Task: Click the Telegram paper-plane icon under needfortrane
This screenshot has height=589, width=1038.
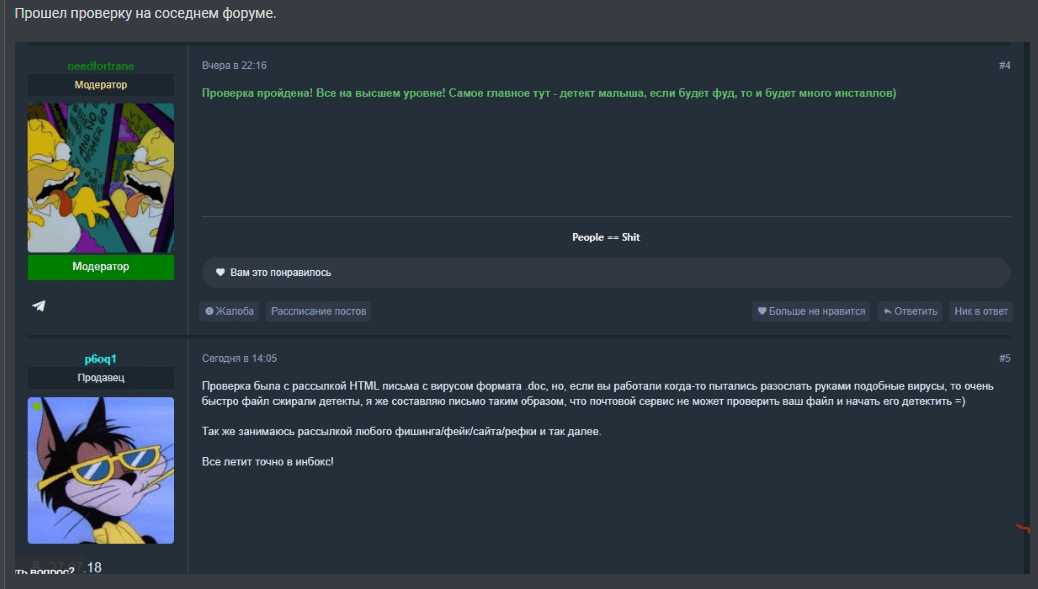Action: (39, 306)
